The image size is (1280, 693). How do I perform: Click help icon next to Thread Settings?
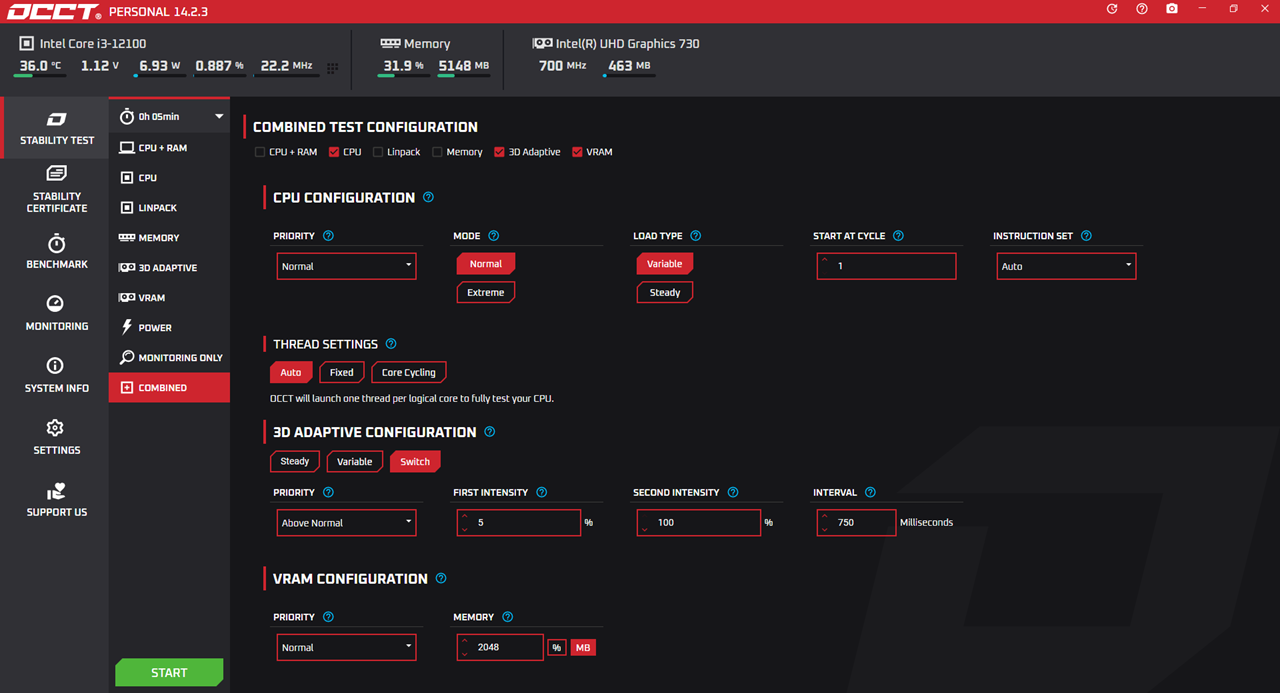pyautogui.click(x=391, y=344)
